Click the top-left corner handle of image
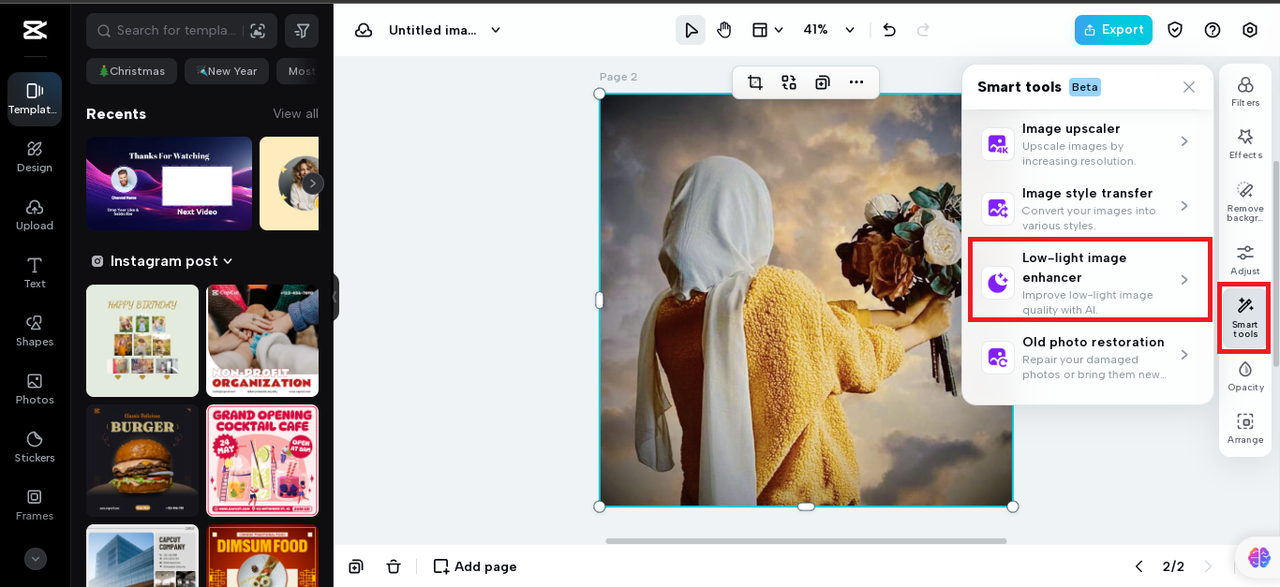Image resolution: width=1280 pixels, height=587 pixels. click(600, 94)
